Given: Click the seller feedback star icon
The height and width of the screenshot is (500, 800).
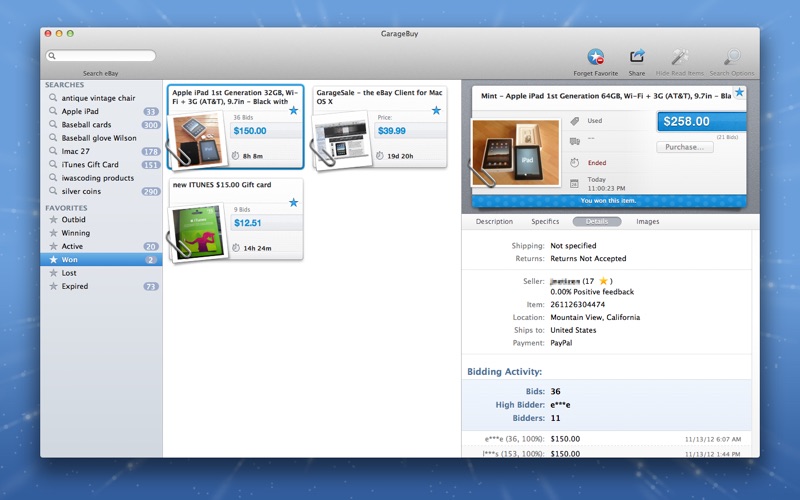Looking at the screenshot, I should point(603,281).
